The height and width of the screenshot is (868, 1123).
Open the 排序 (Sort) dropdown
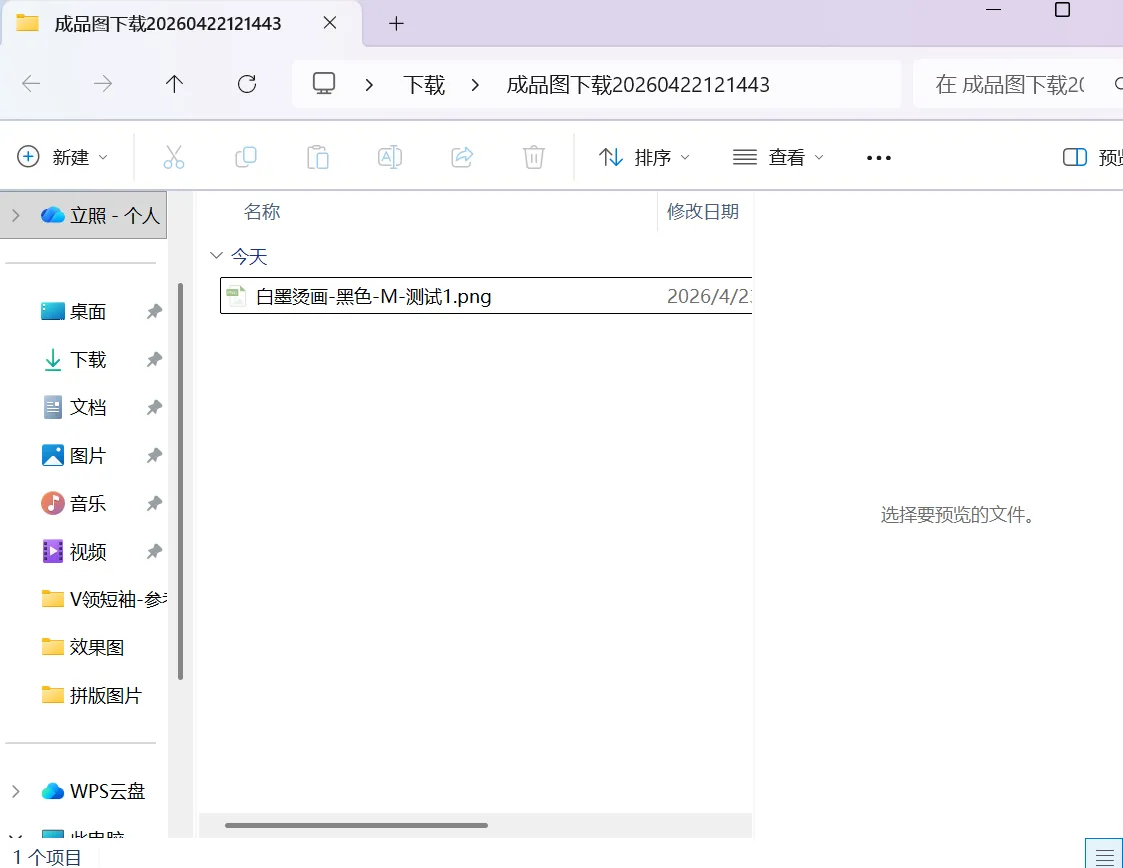pyautogui.click(x=644, y=157)
